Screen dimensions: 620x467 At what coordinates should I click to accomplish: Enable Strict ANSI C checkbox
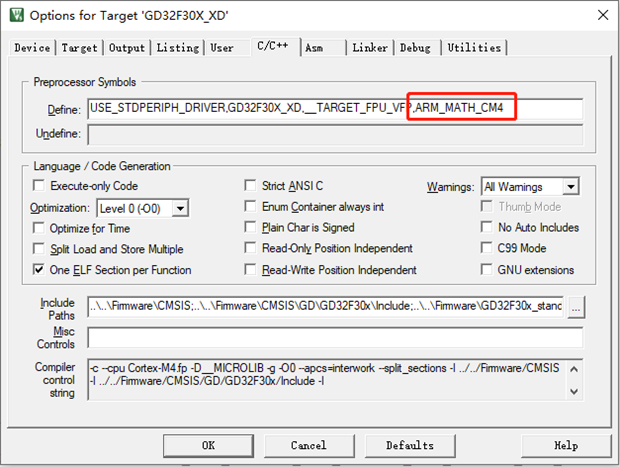(250, 185)
